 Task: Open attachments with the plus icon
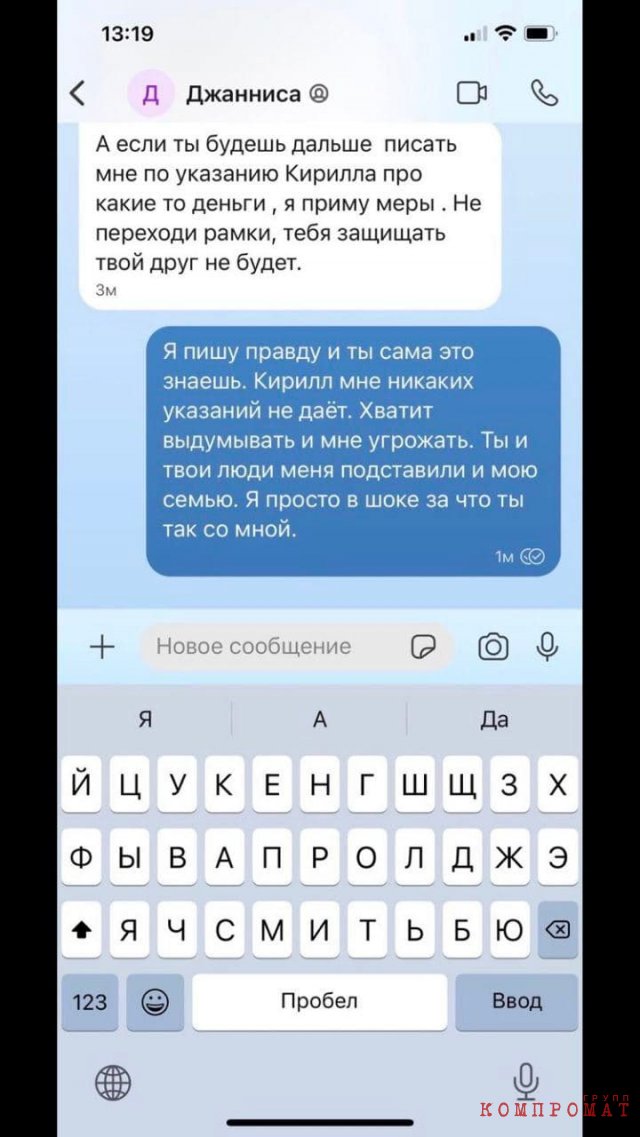pyautogui.click(x=102, y=646)
